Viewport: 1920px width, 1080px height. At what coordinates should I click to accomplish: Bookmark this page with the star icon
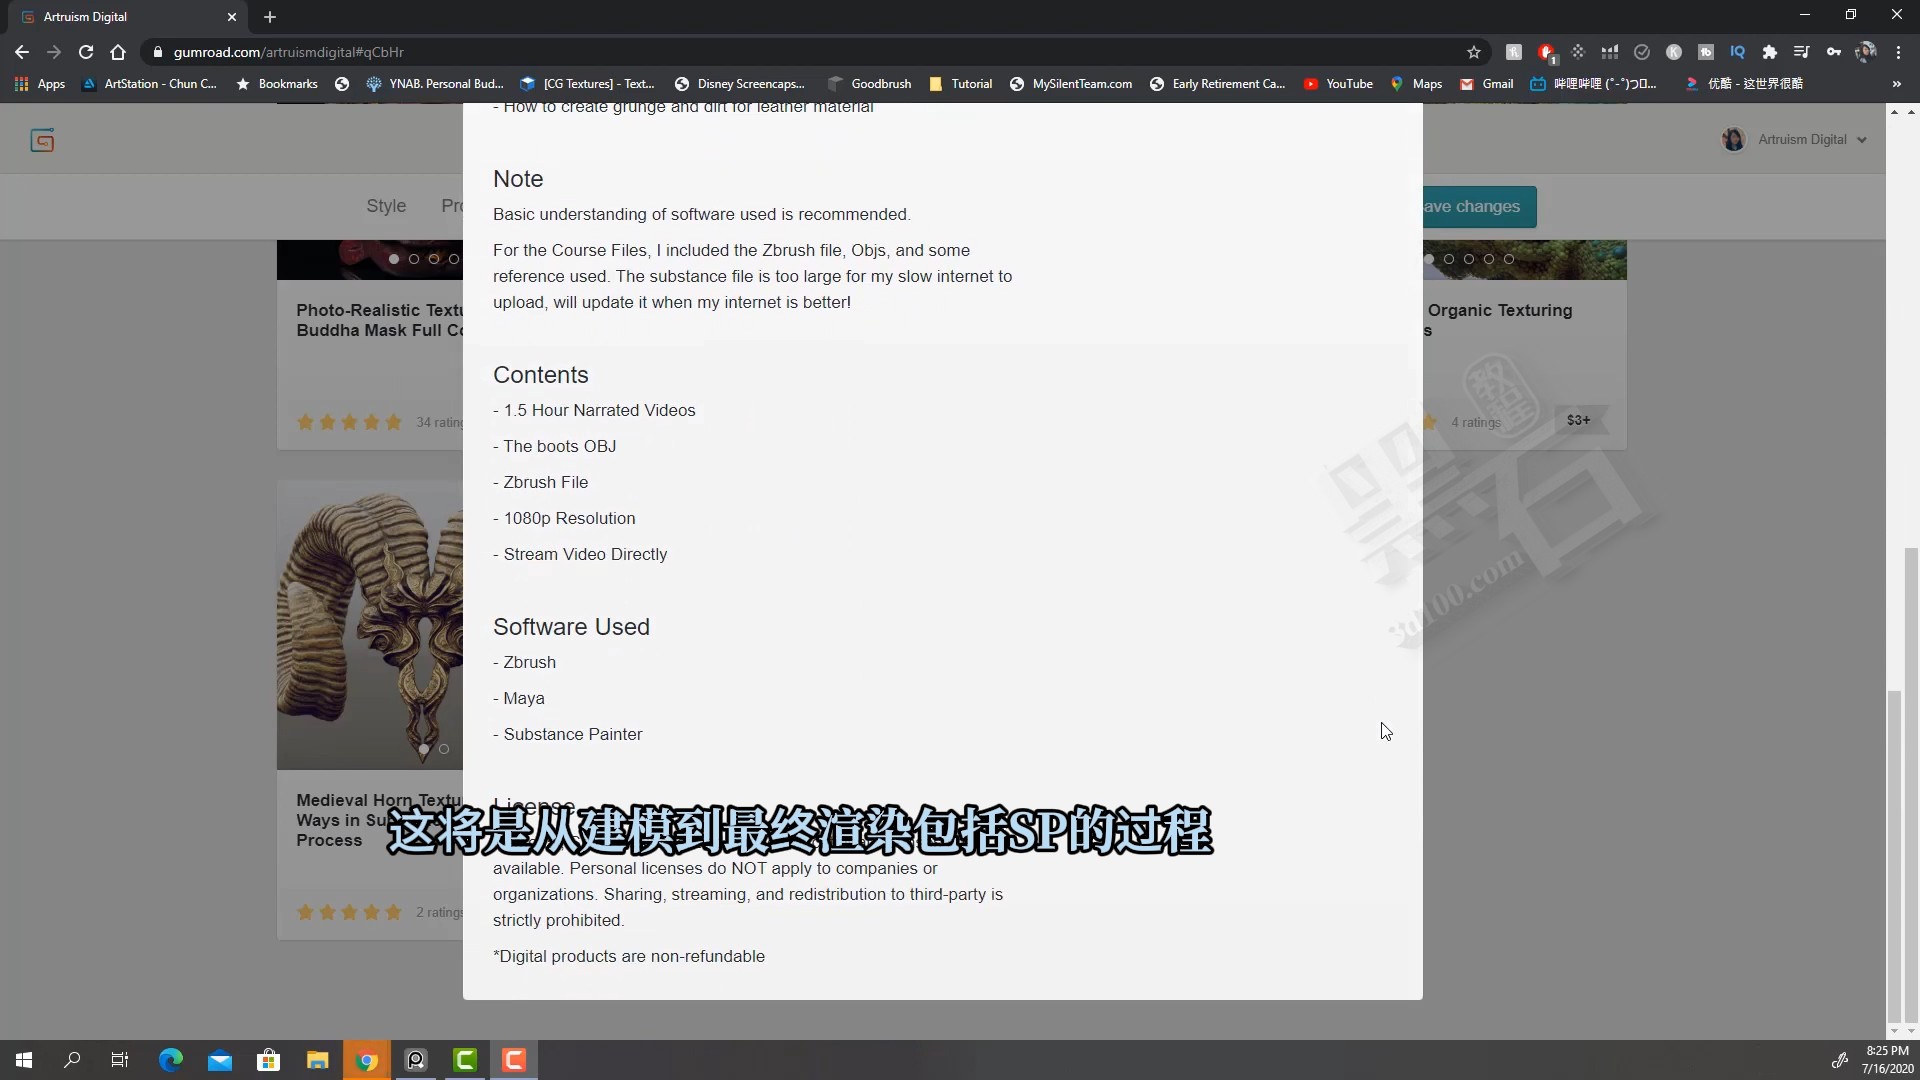coord(1474,52)
